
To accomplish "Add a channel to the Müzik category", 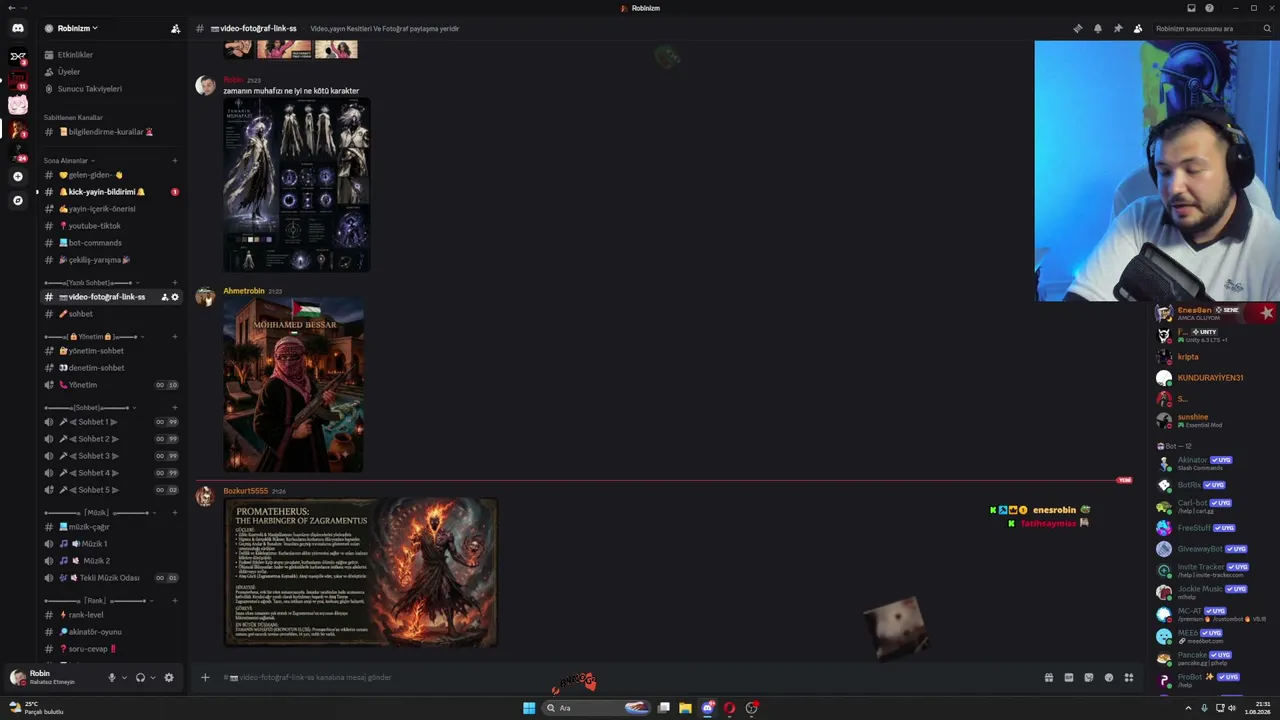I will [175, 513].
